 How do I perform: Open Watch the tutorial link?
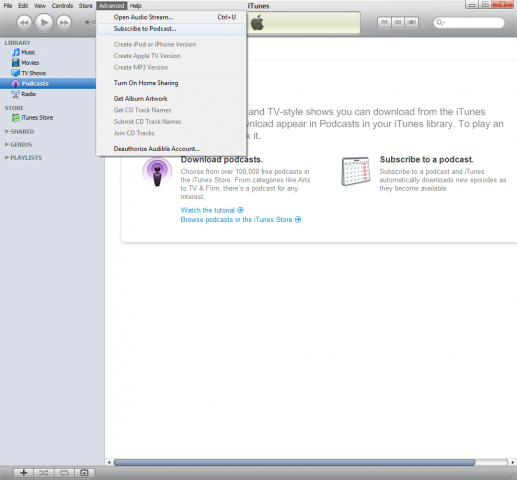208,210
